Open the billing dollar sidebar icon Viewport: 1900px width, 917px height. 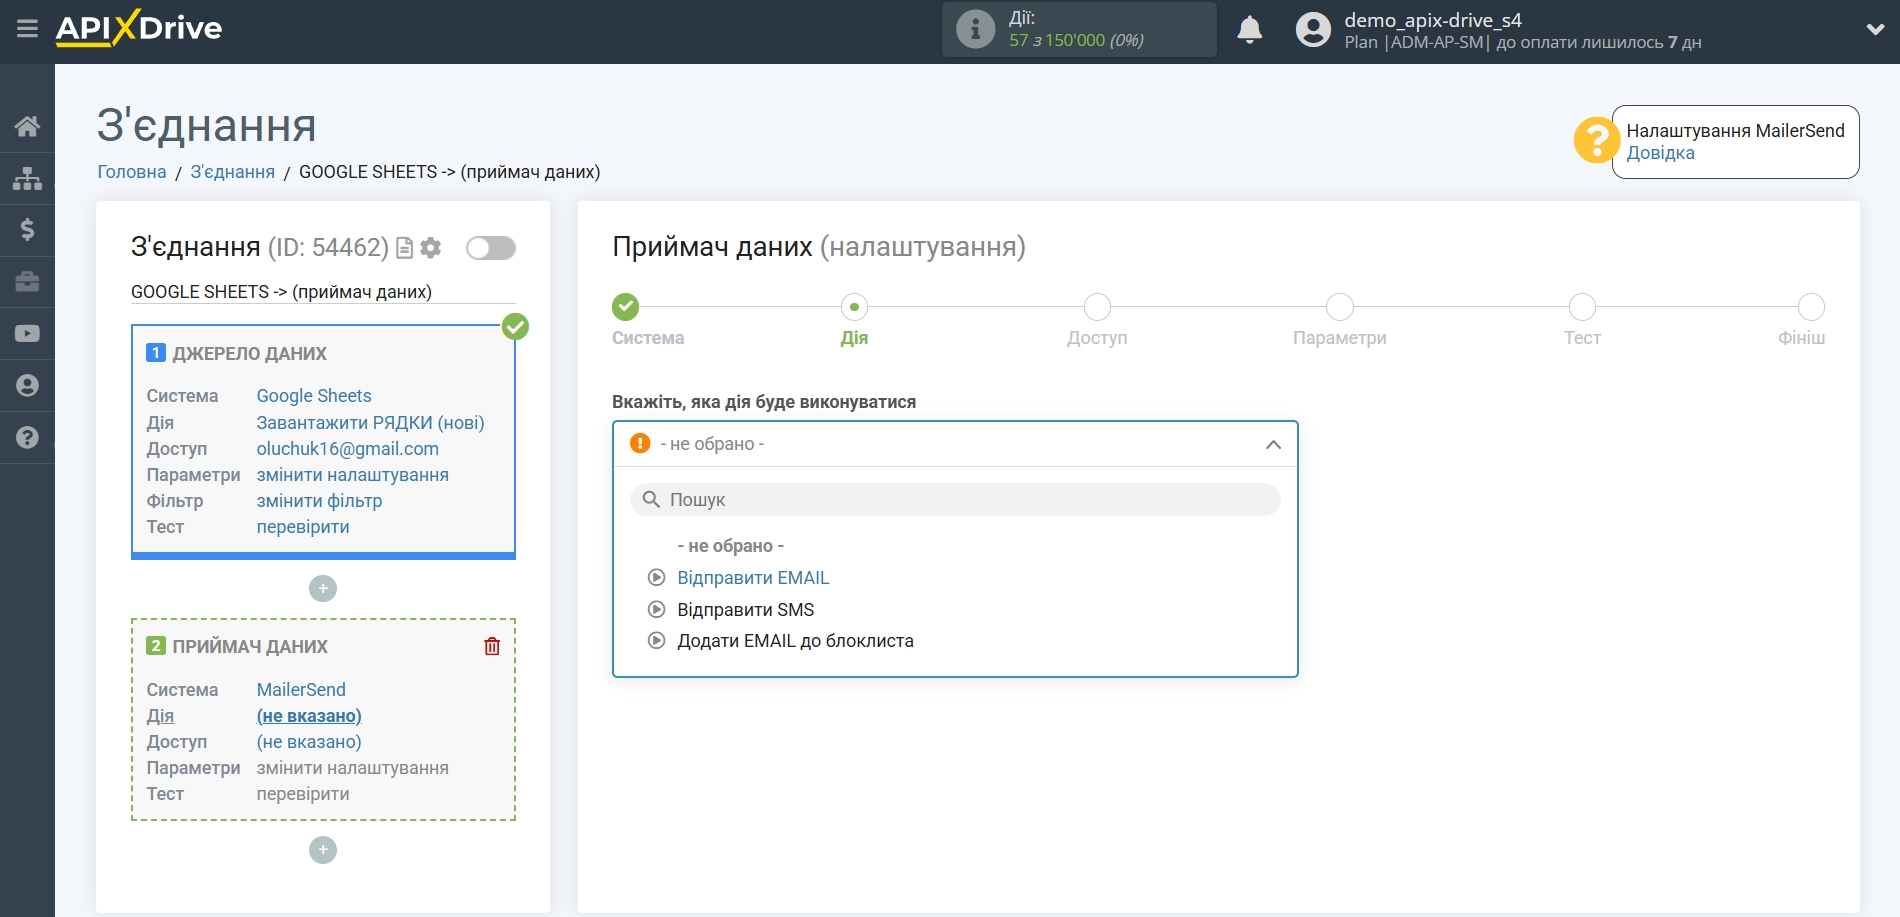pyautogui.click(x=27, y=230)
